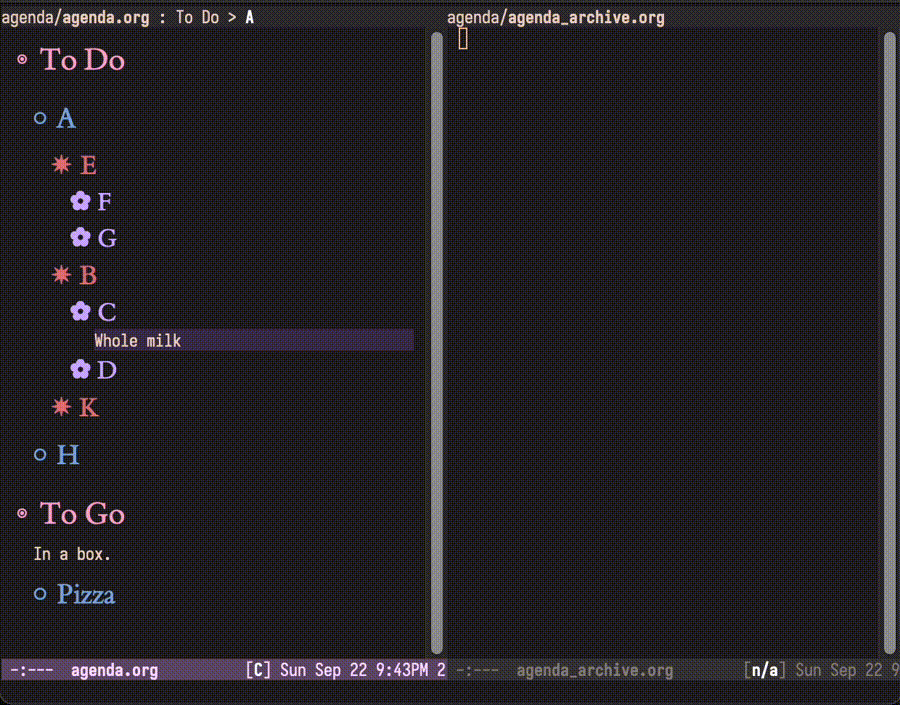
Task: Select the agenda.org buffer name in mode line
Action: (114, 671)
